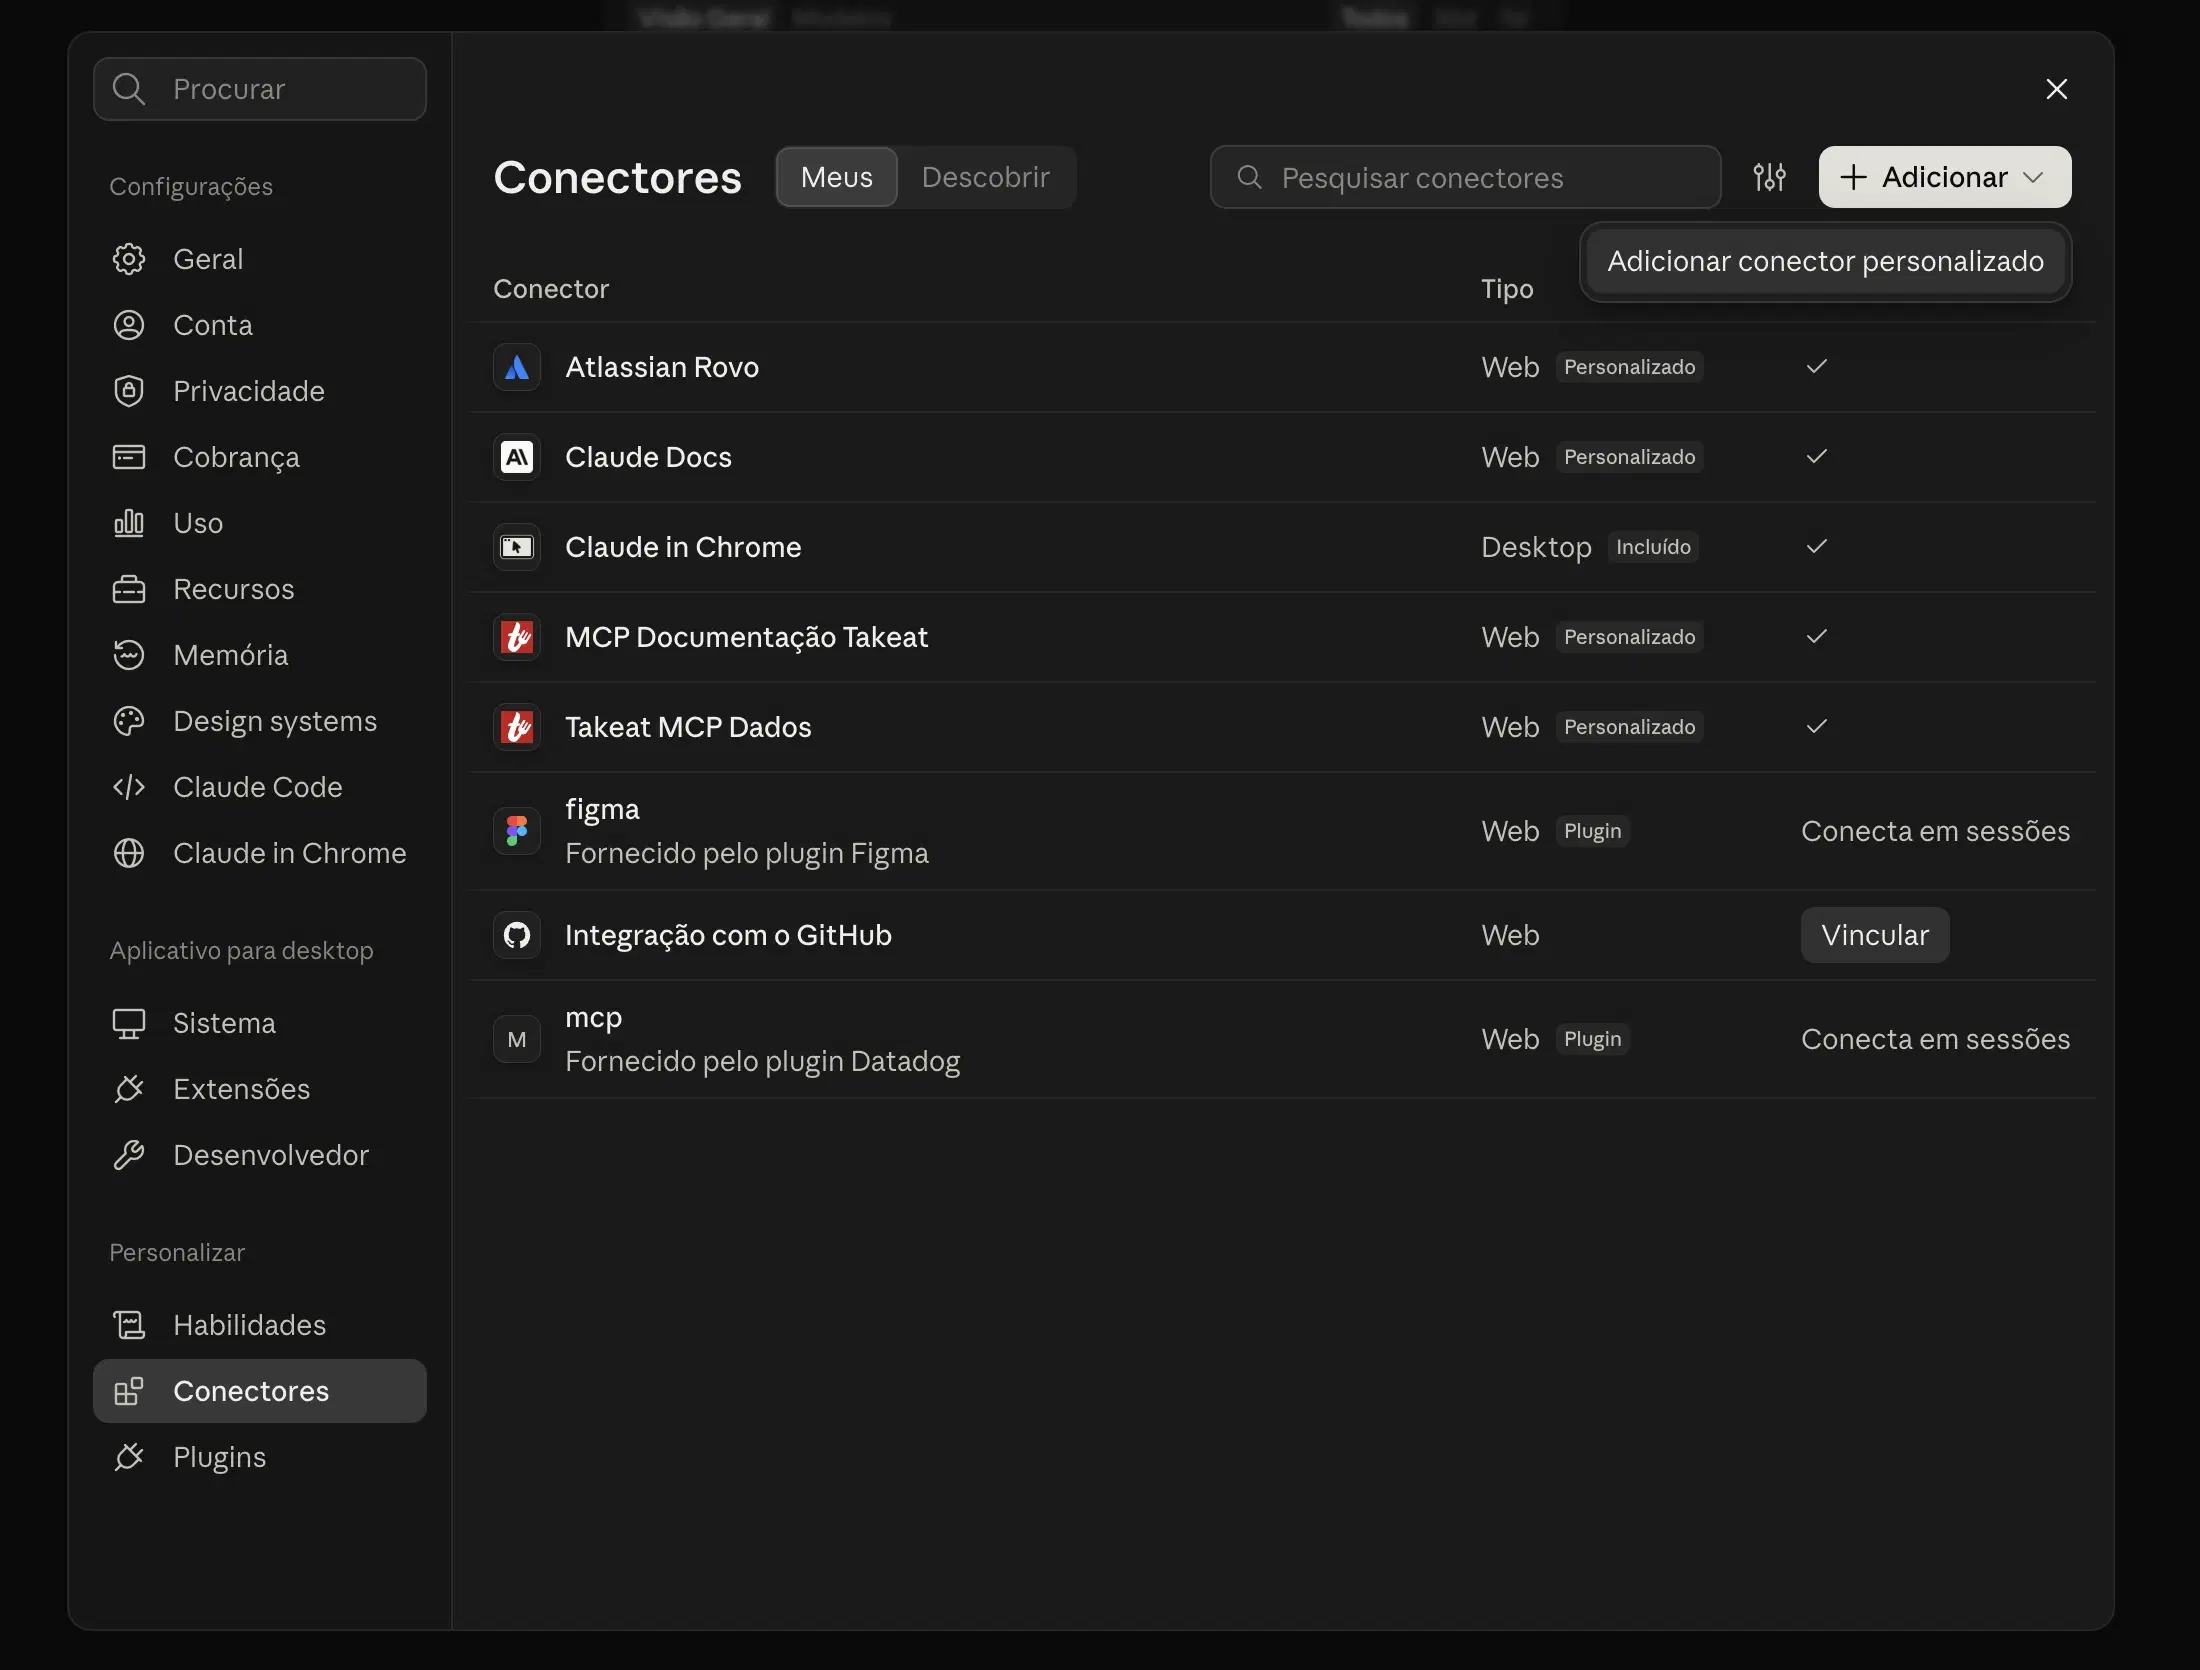
Task: Open Geral settings gear icon
Action: 129,259
